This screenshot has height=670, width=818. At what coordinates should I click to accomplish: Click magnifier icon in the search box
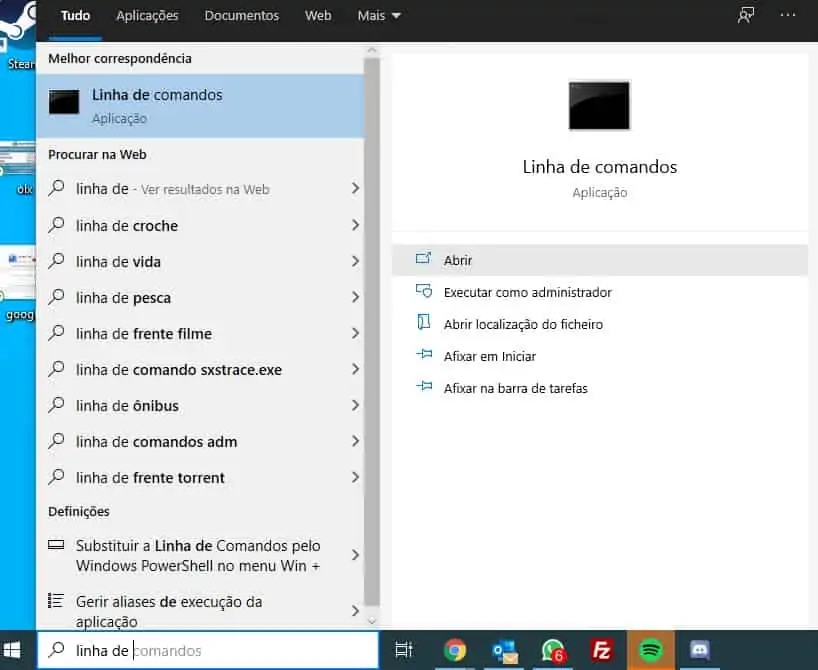(56, 650)
